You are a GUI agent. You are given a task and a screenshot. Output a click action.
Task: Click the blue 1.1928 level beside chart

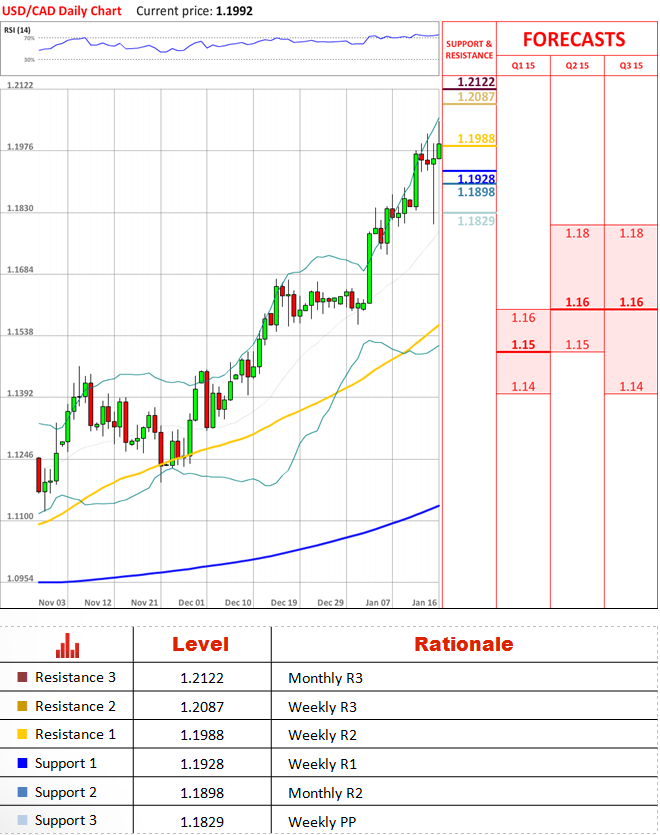(476, 179)
